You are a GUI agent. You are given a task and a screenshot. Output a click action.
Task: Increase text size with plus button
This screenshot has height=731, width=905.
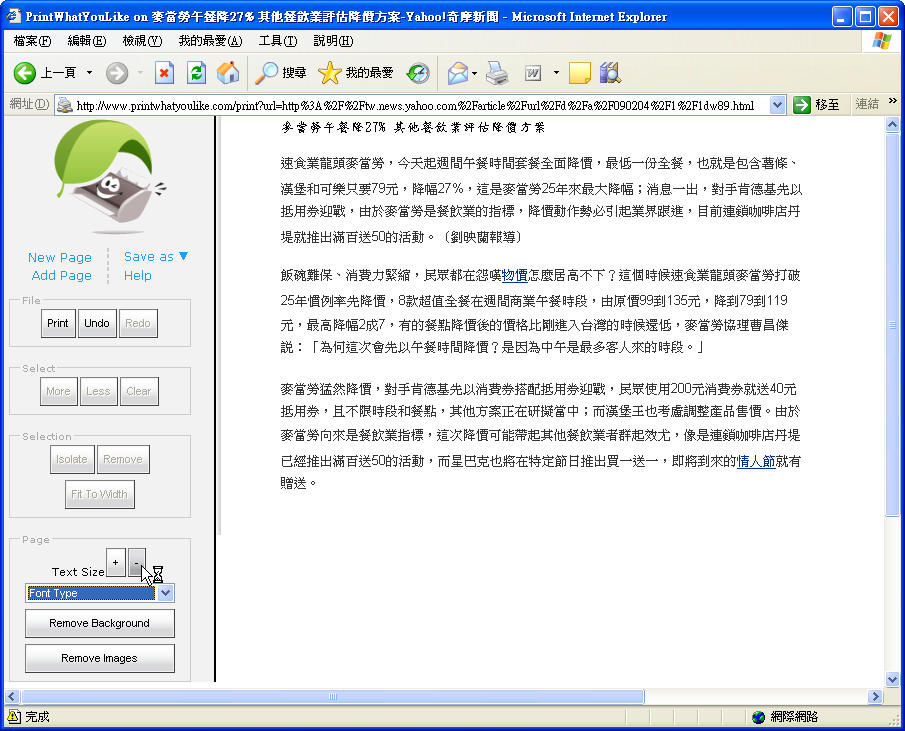click(x=115, y=563)
